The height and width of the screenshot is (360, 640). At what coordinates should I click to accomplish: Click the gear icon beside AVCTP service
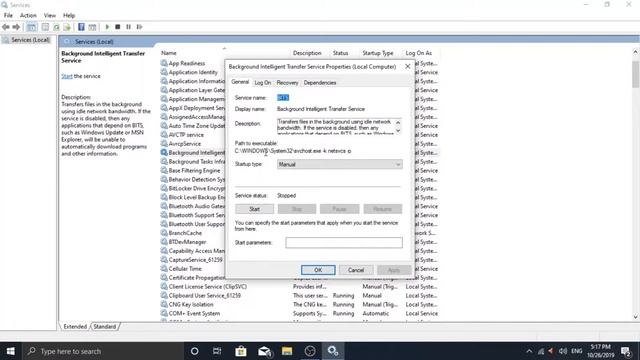coord(164,135)
